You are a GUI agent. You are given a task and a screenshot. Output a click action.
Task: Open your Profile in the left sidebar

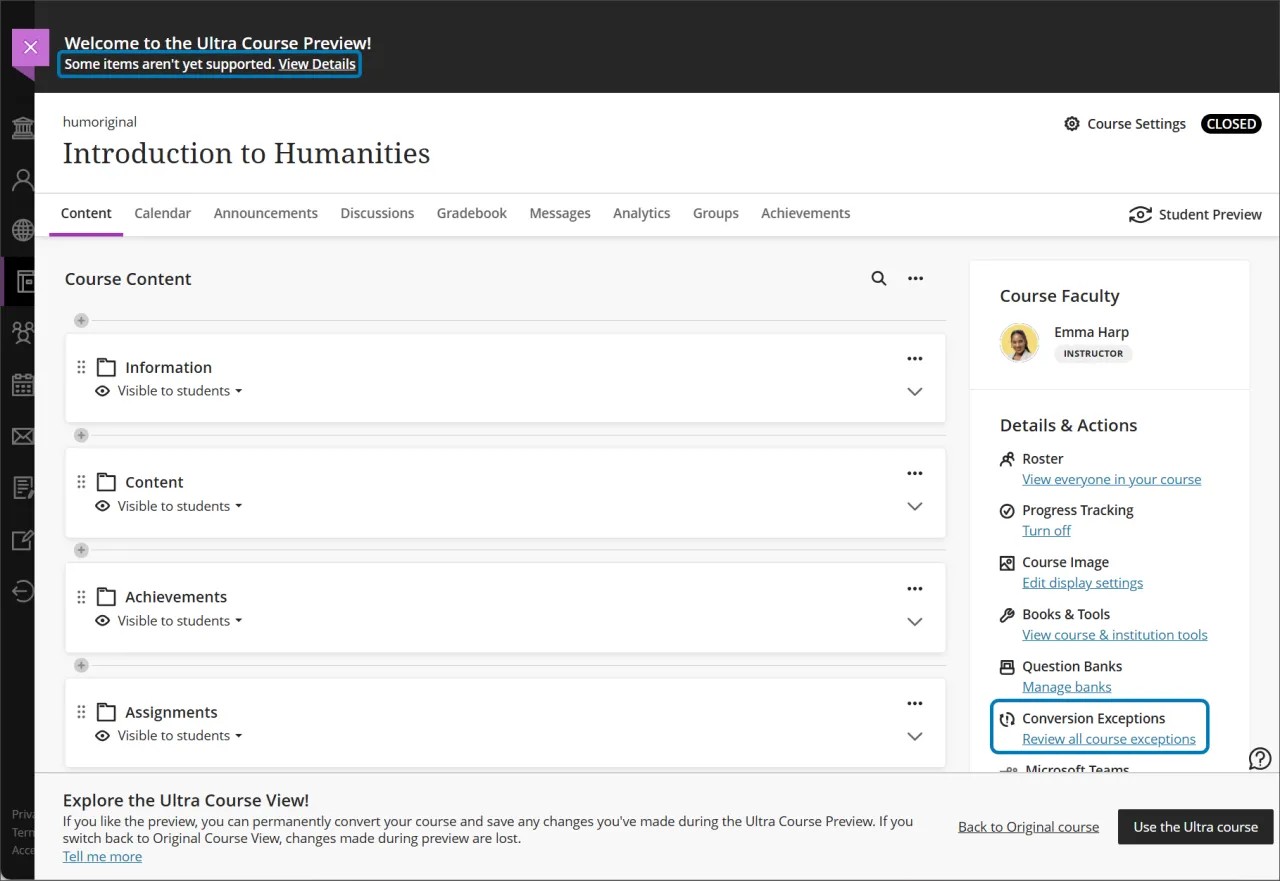coord(21,179)
